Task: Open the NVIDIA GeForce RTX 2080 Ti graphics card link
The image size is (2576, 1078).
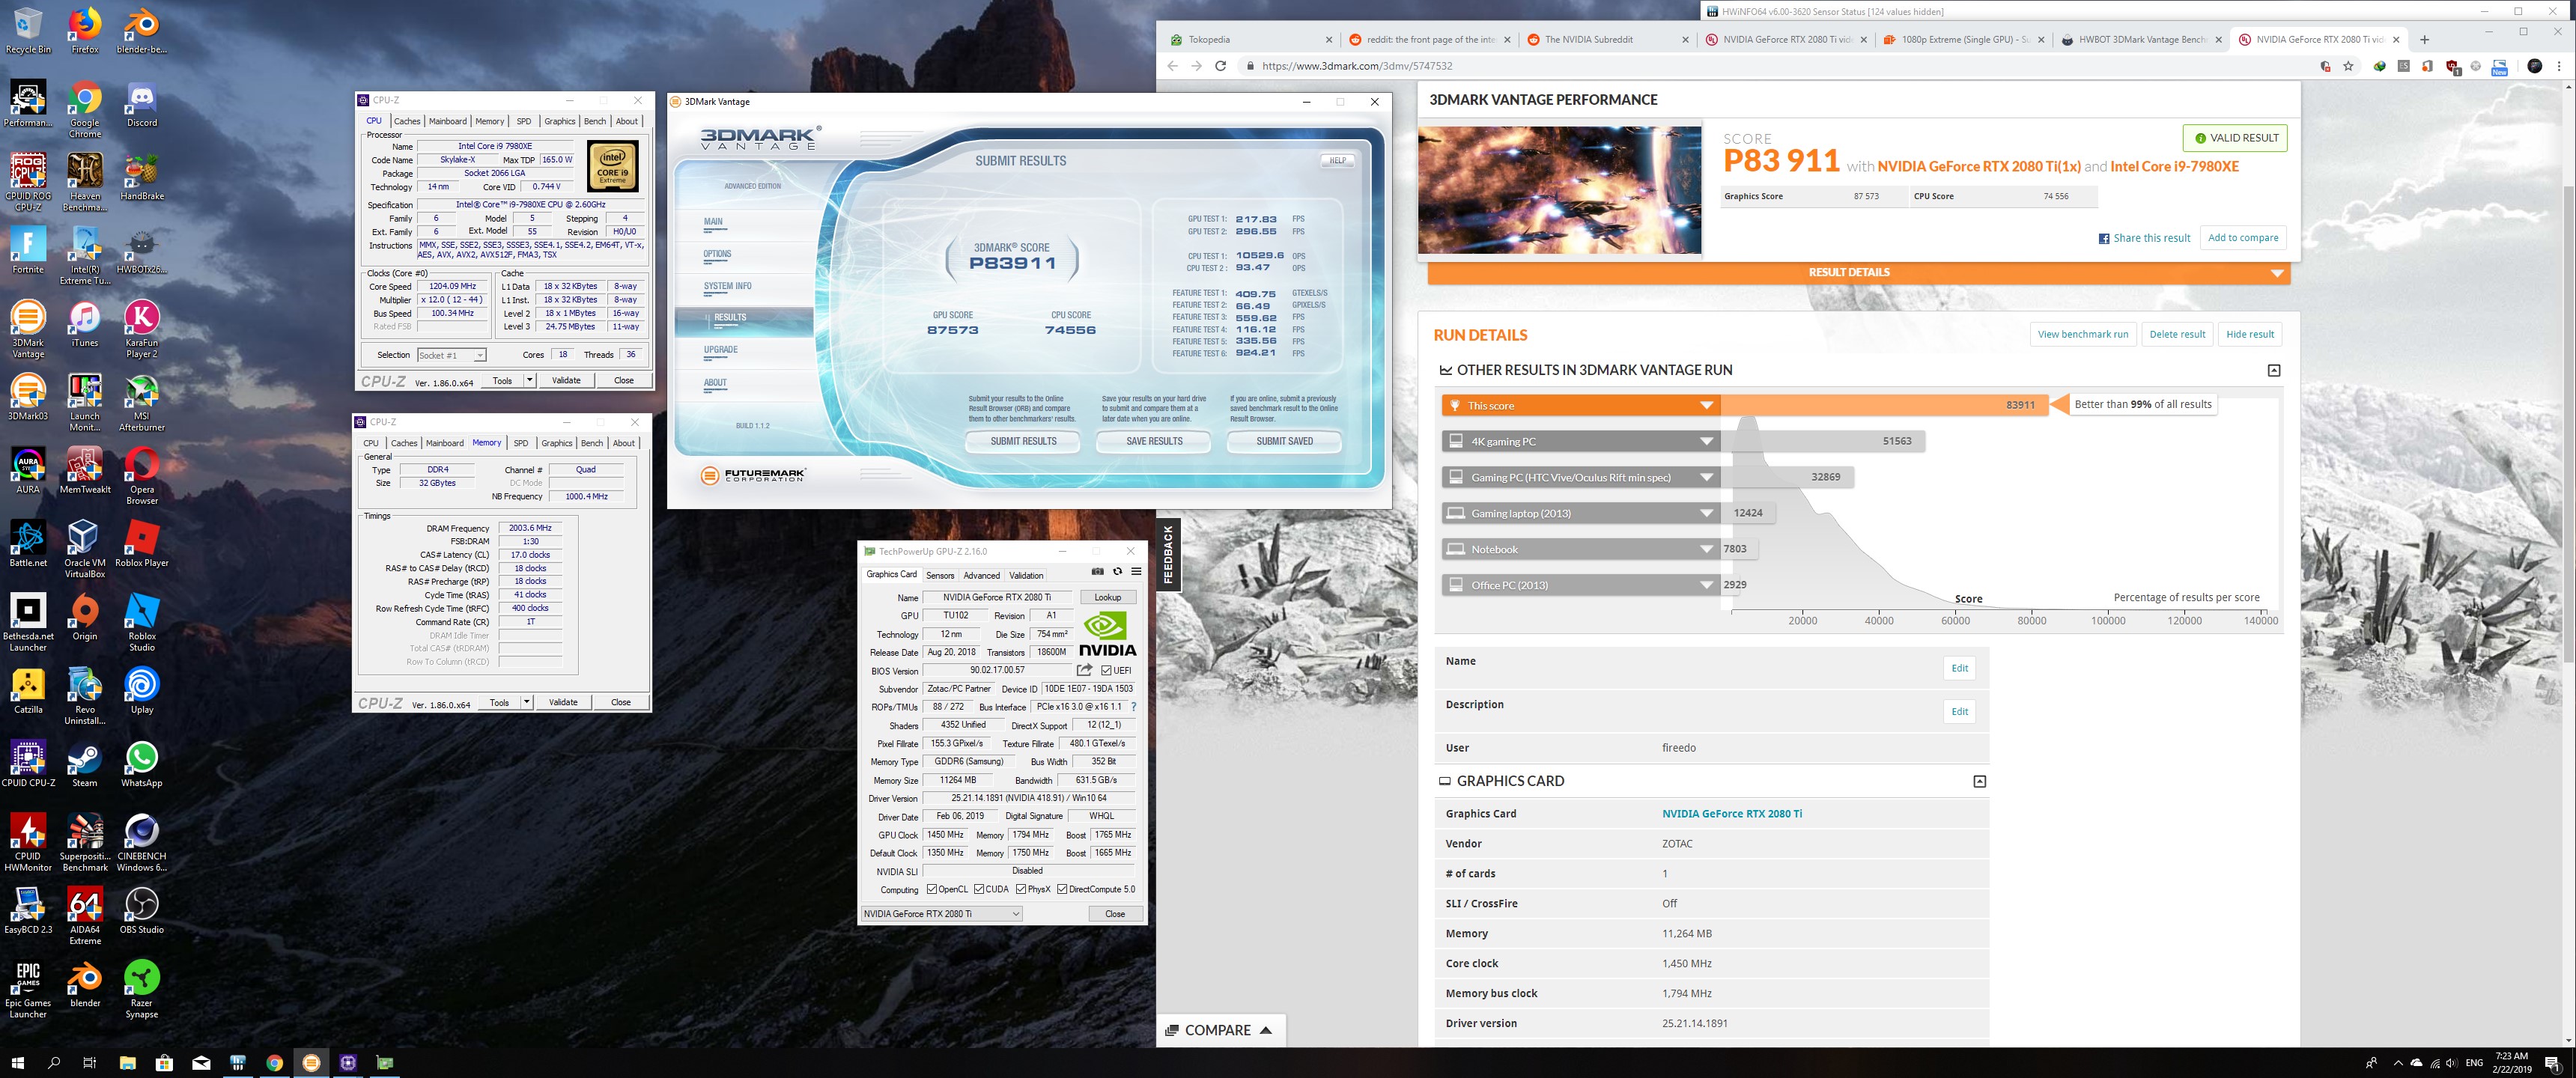Action: point(1732,814)
